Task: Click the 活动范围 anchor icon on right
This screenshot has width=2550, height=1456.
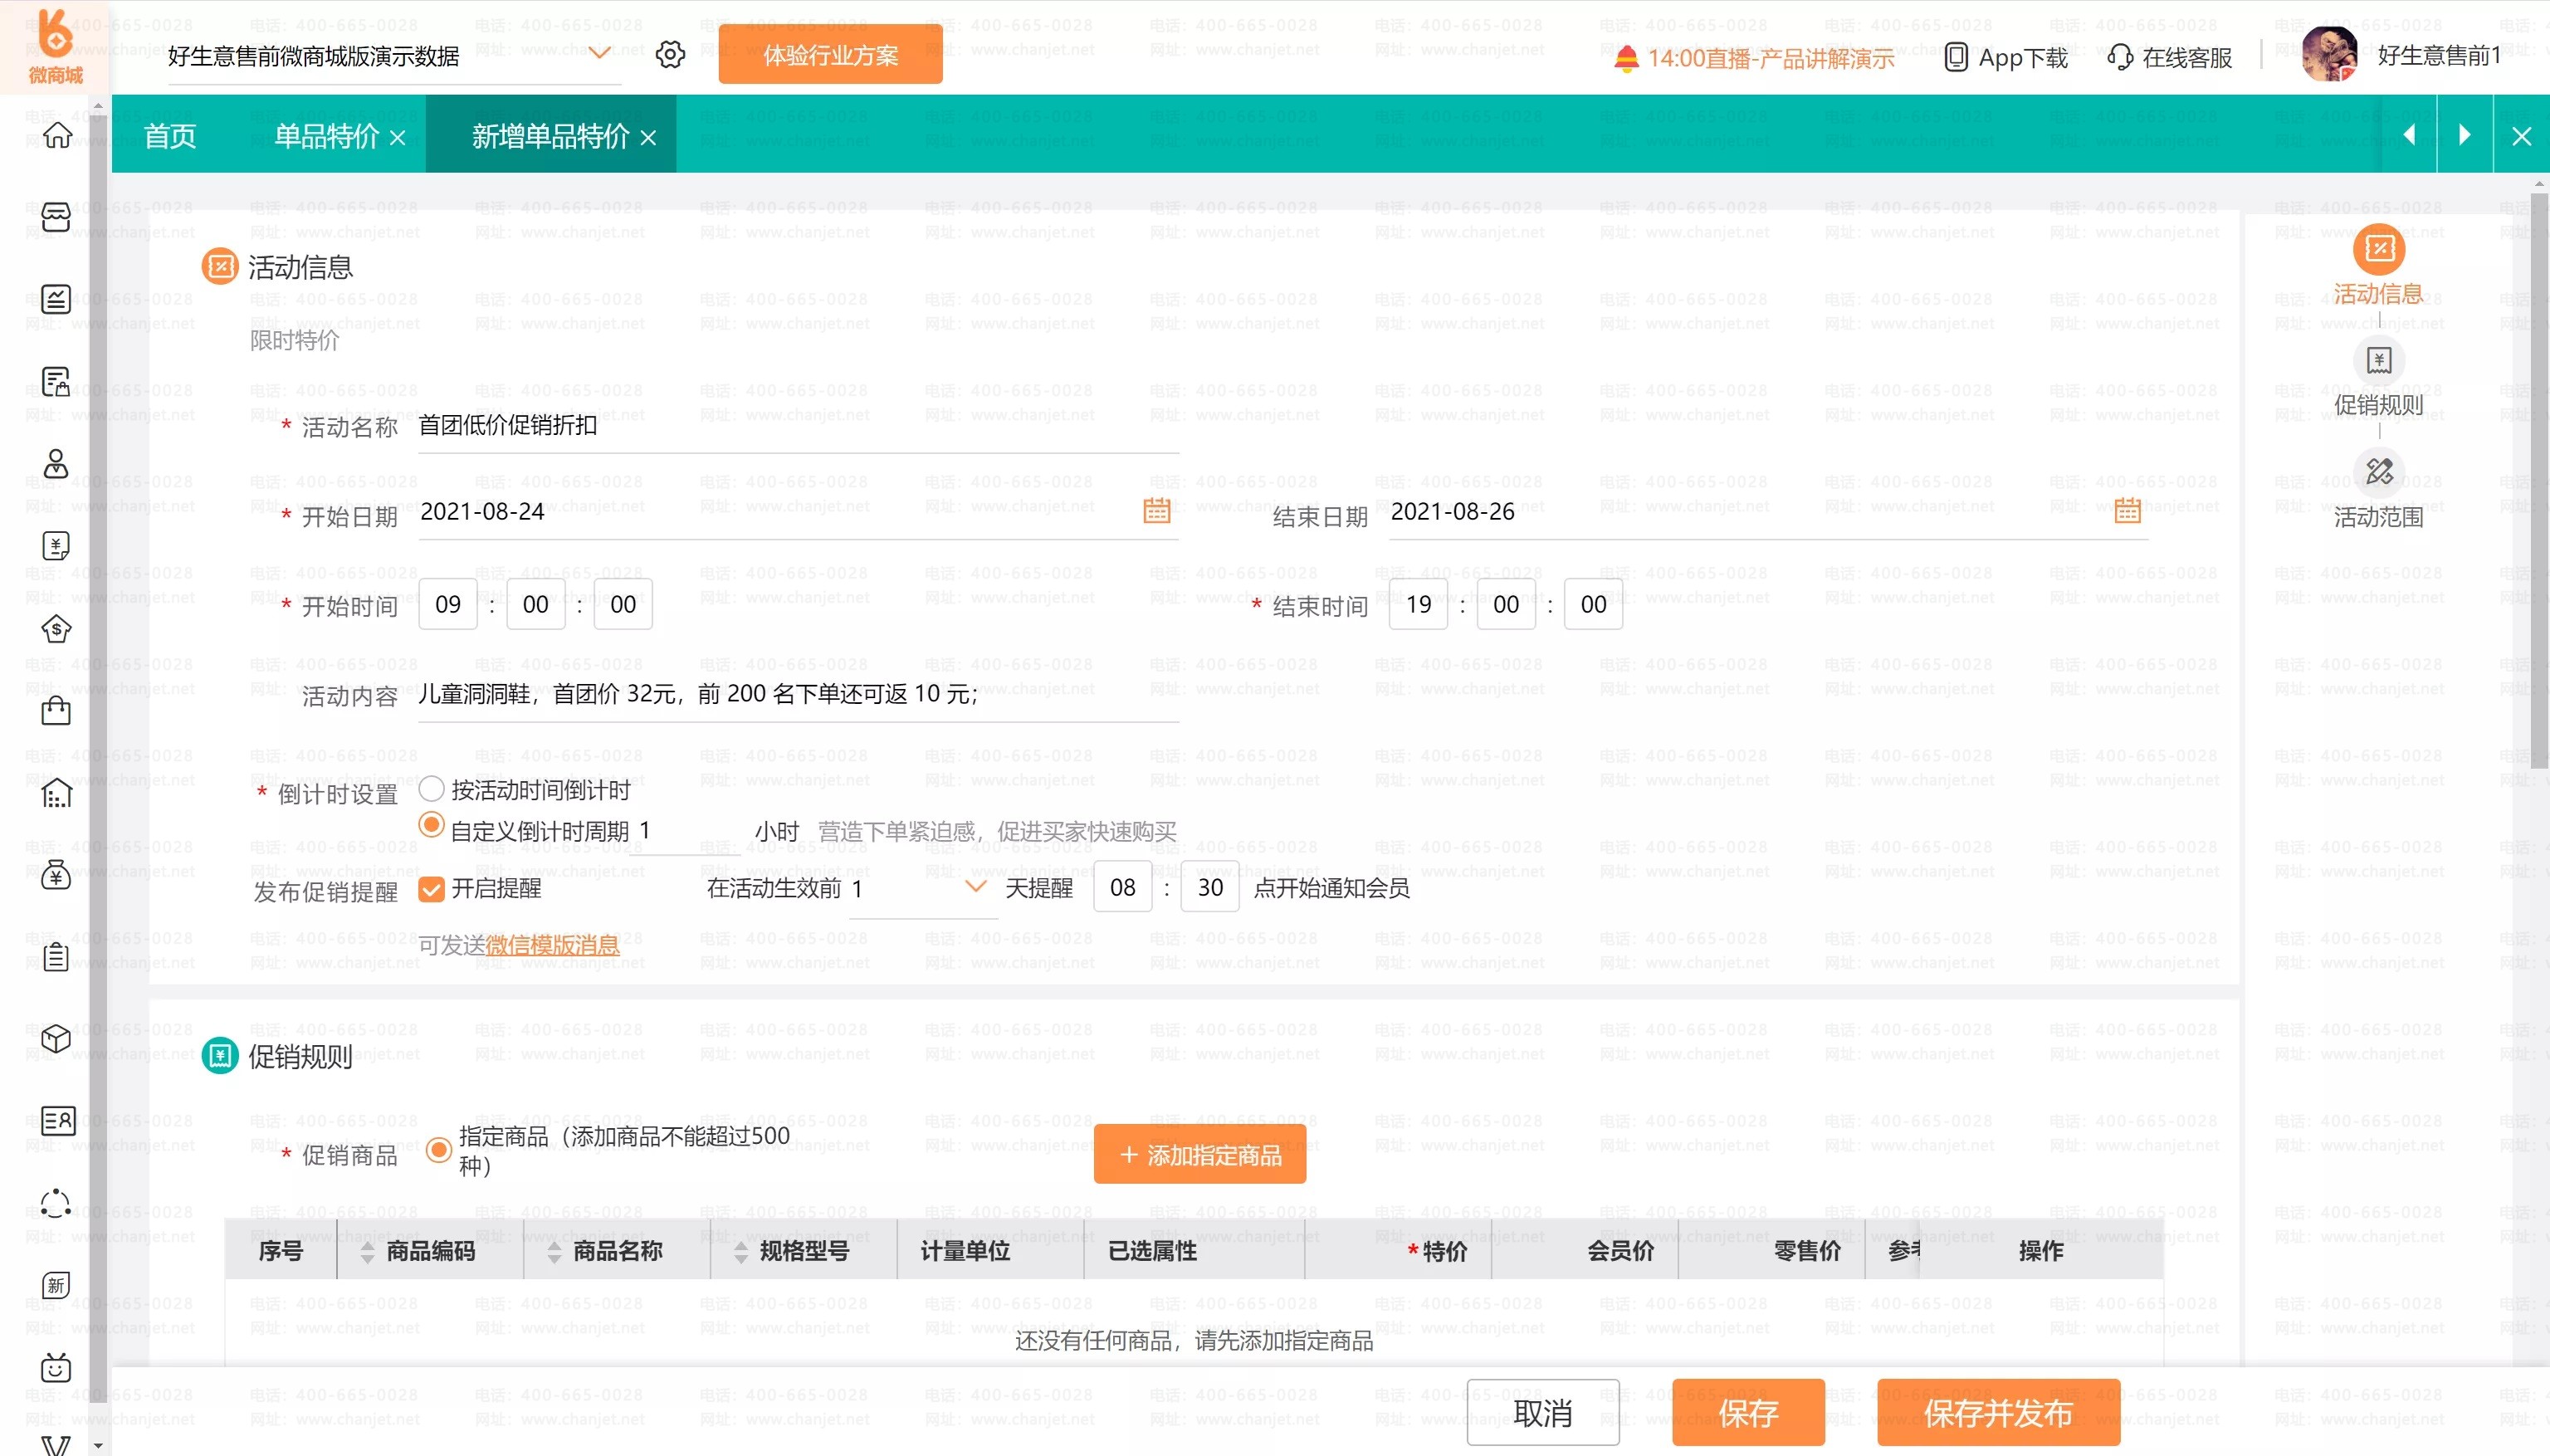Action: point(2378,471)
